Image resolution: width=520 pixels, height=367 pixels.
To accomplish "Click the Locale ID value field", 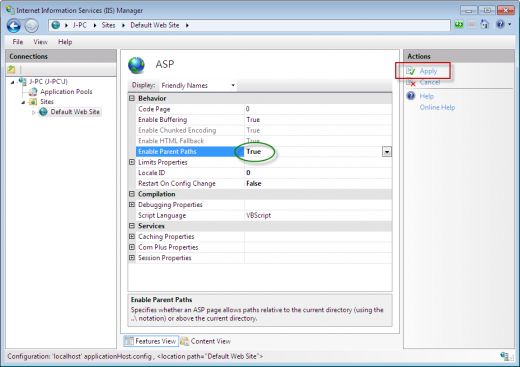I will 318,173.
